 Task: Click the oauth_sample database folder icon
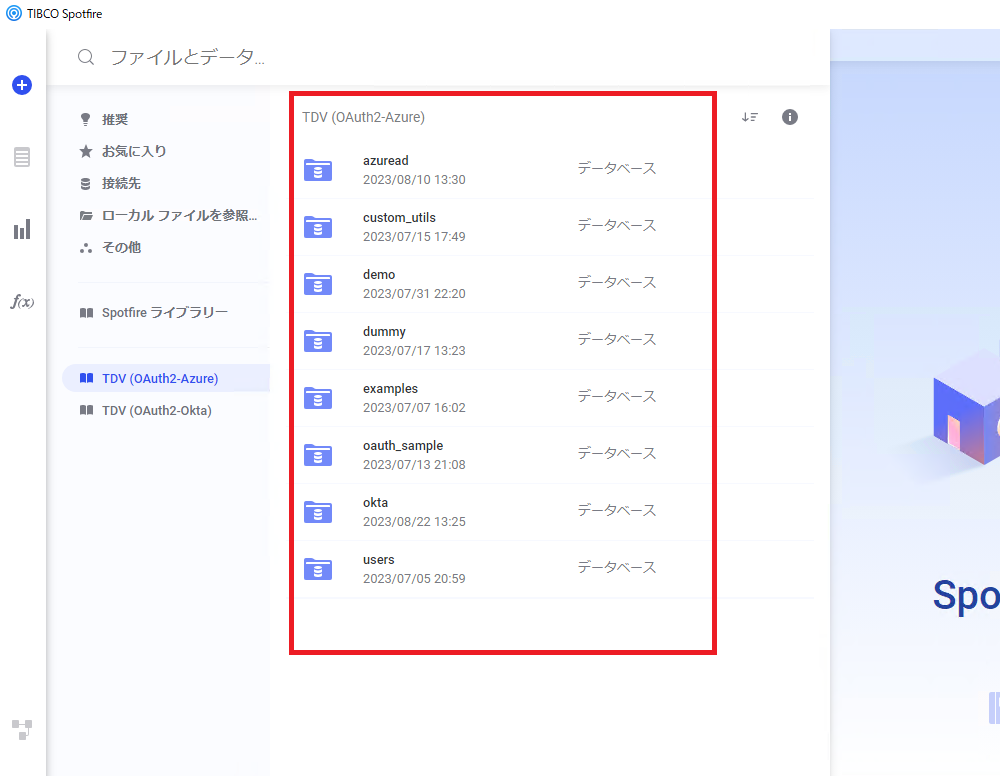(318, 455)
